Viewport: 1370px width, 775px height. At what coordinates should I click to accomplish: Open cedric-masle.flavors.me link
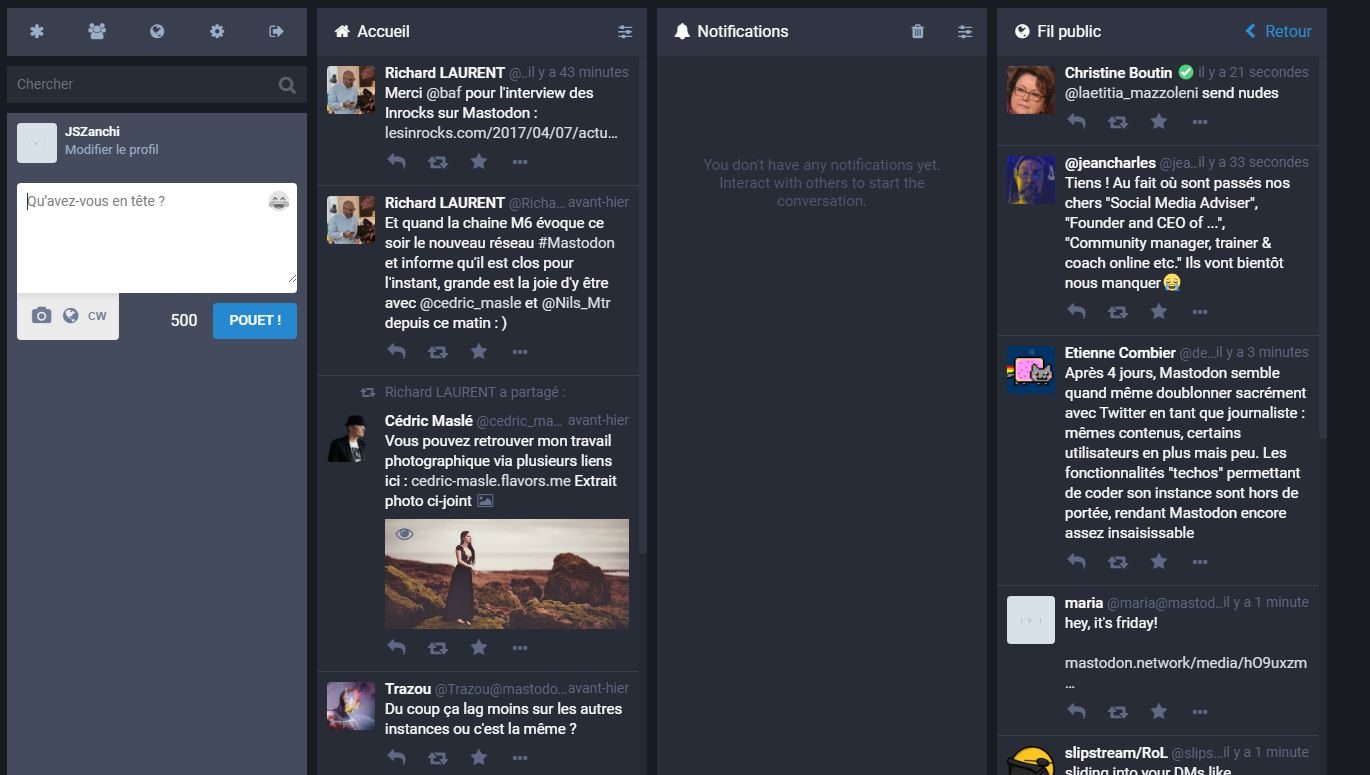[x=491, y=481]
